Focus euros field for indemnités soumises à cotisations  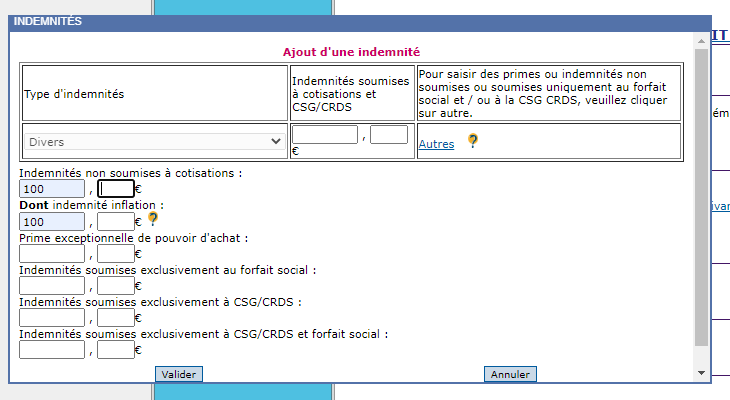tap(325, 135)
